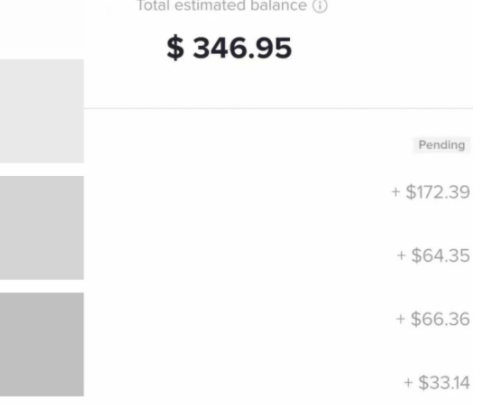481x405 pixels.
Task: Open the + $33.14 transaction amount
Action: click(x=437, y=382)
